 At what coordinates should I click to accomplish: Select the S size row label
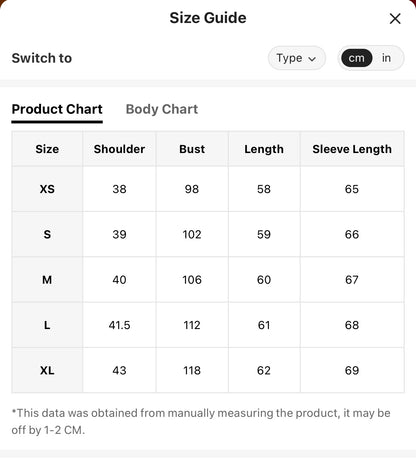point(47,234)
